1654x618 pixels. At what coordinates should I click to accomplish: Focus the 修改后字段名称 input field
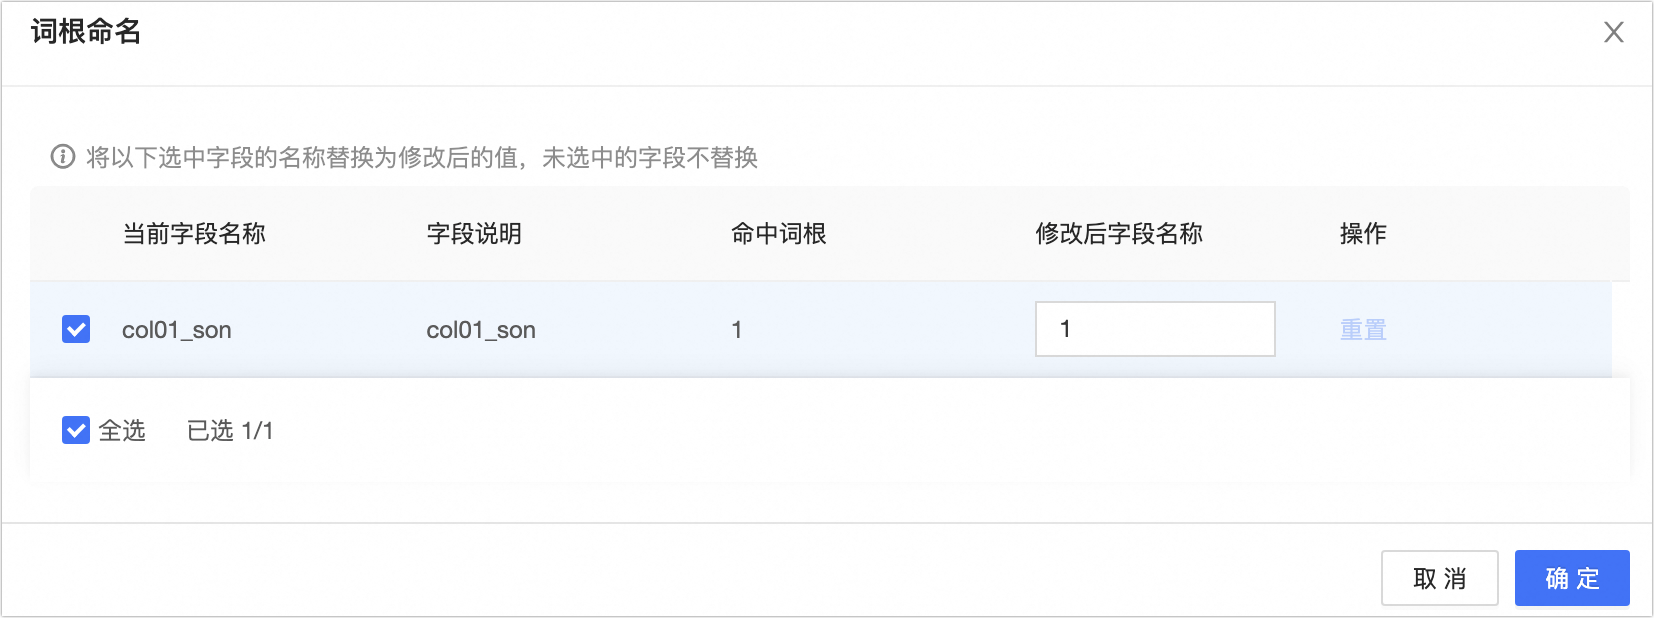(x=1154, y=329)
